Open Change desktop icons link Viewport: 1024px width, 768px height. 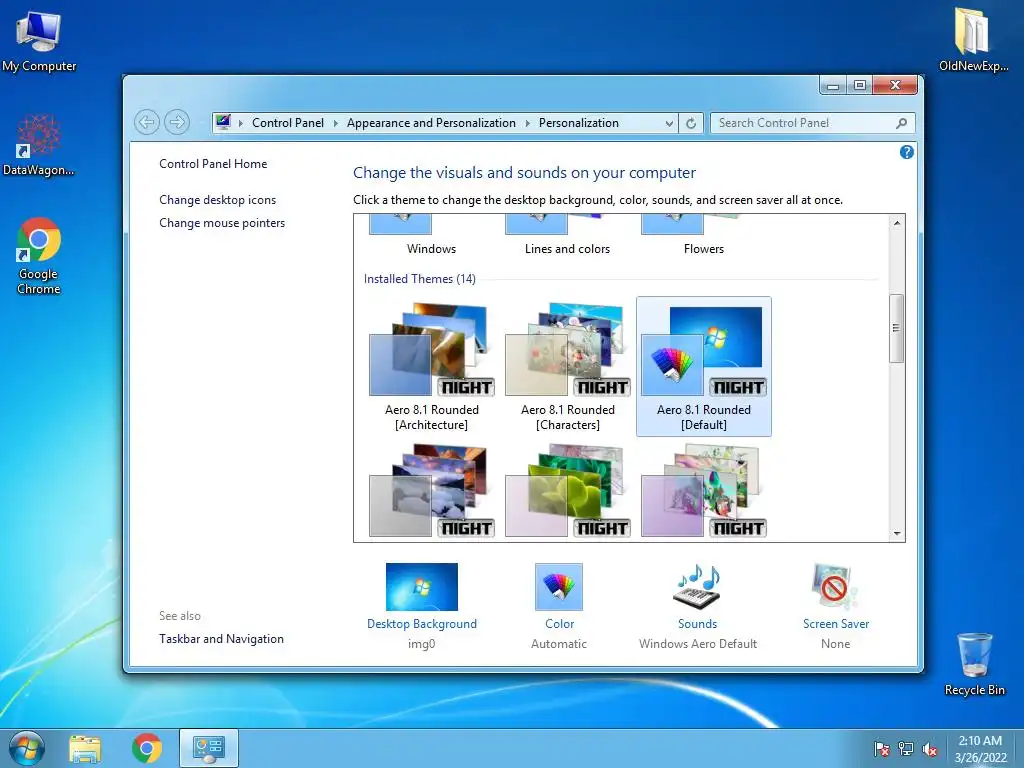click(x=217, y=200)
